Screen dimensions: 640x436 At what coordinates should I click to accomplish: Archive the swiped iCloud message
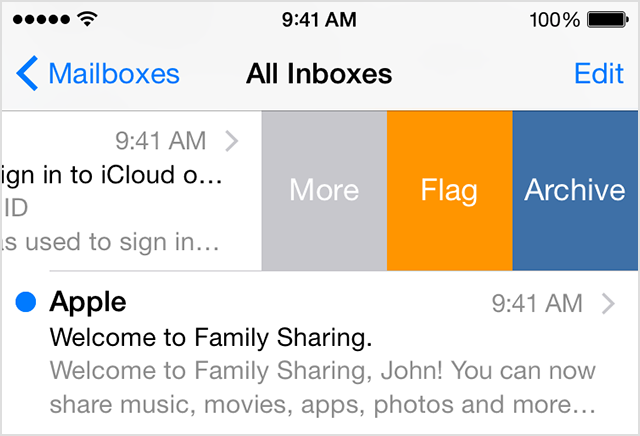(x=575, y=190)
